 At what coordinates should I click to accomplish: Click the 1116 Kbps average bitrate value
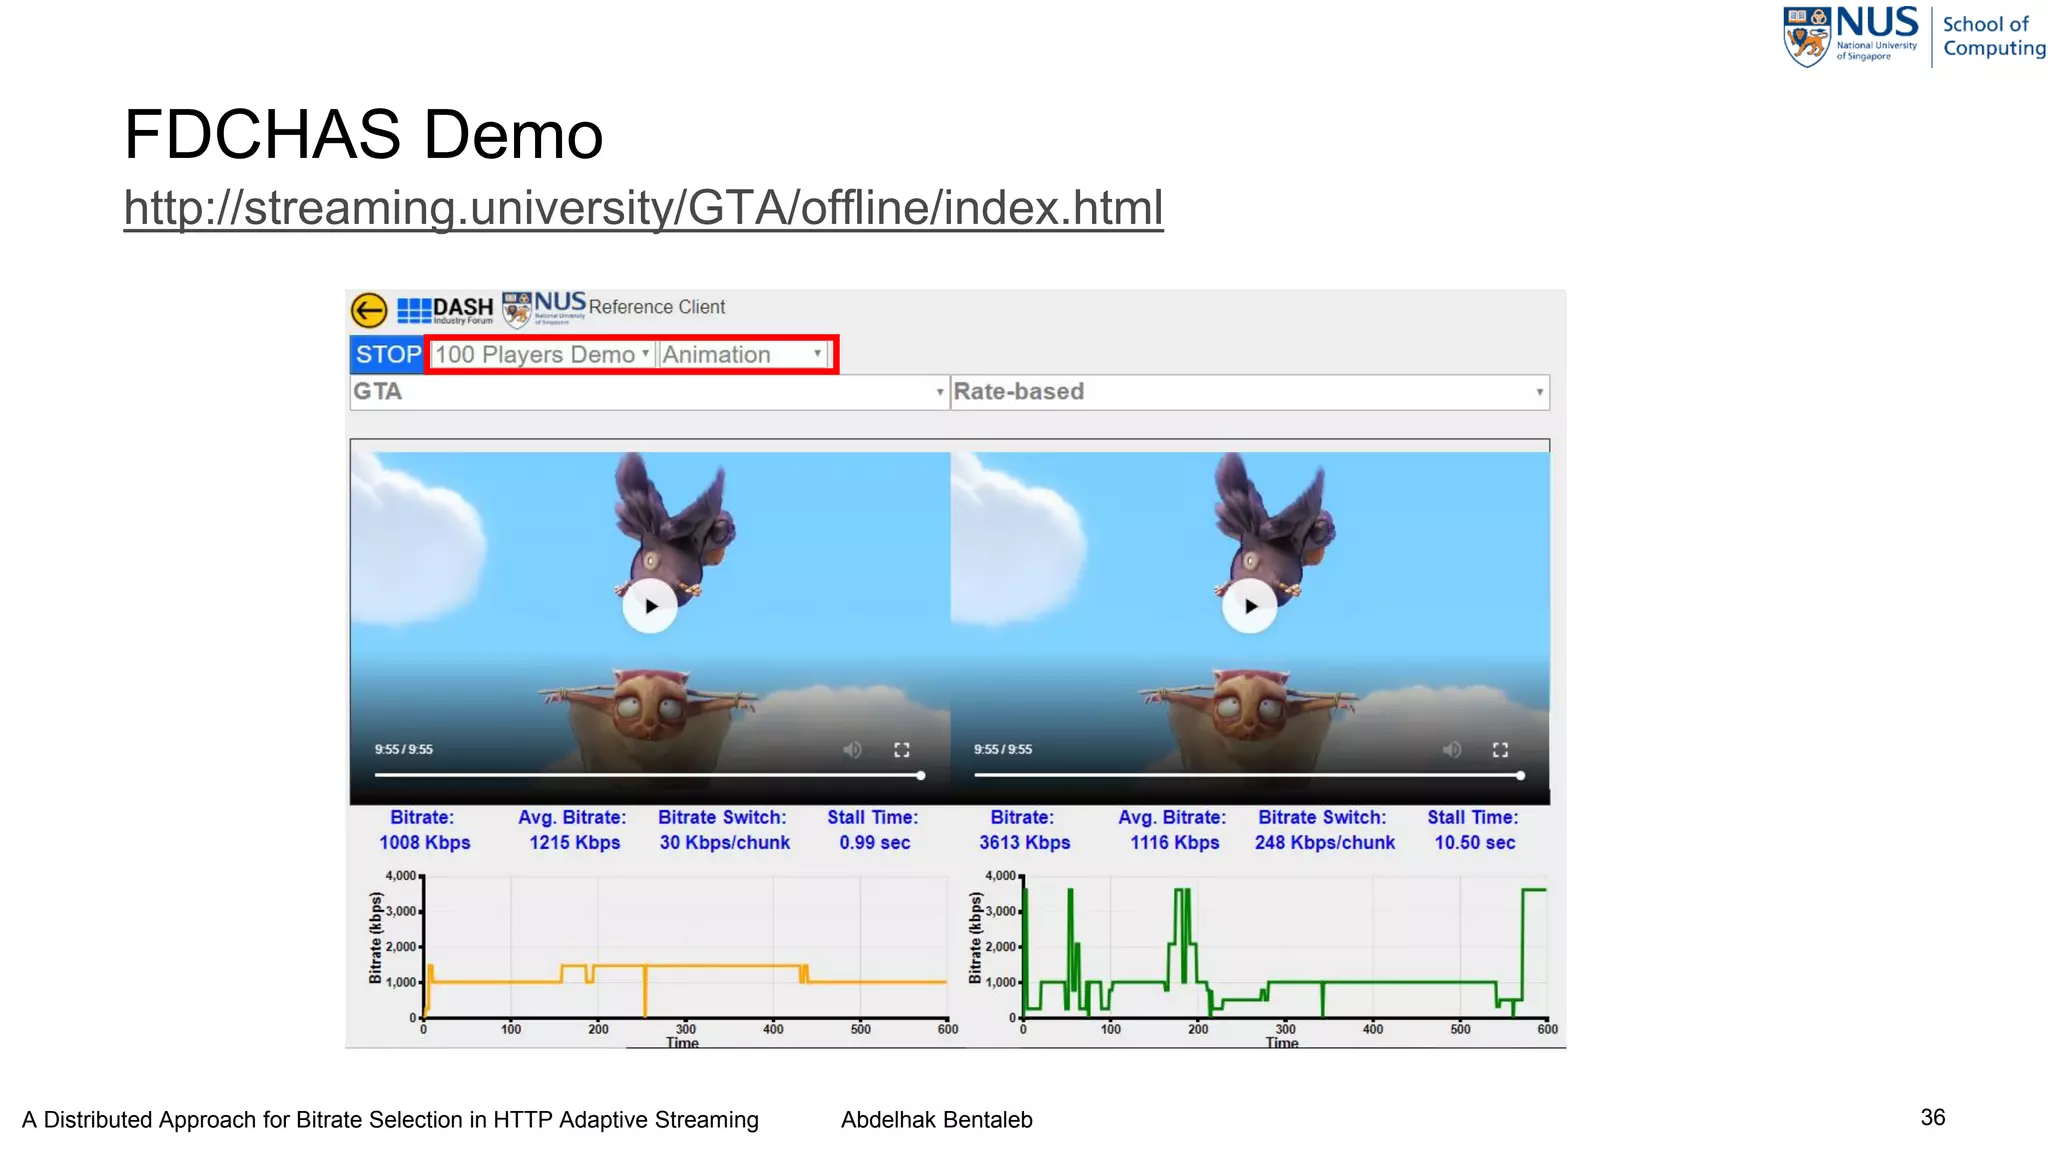1174,843
